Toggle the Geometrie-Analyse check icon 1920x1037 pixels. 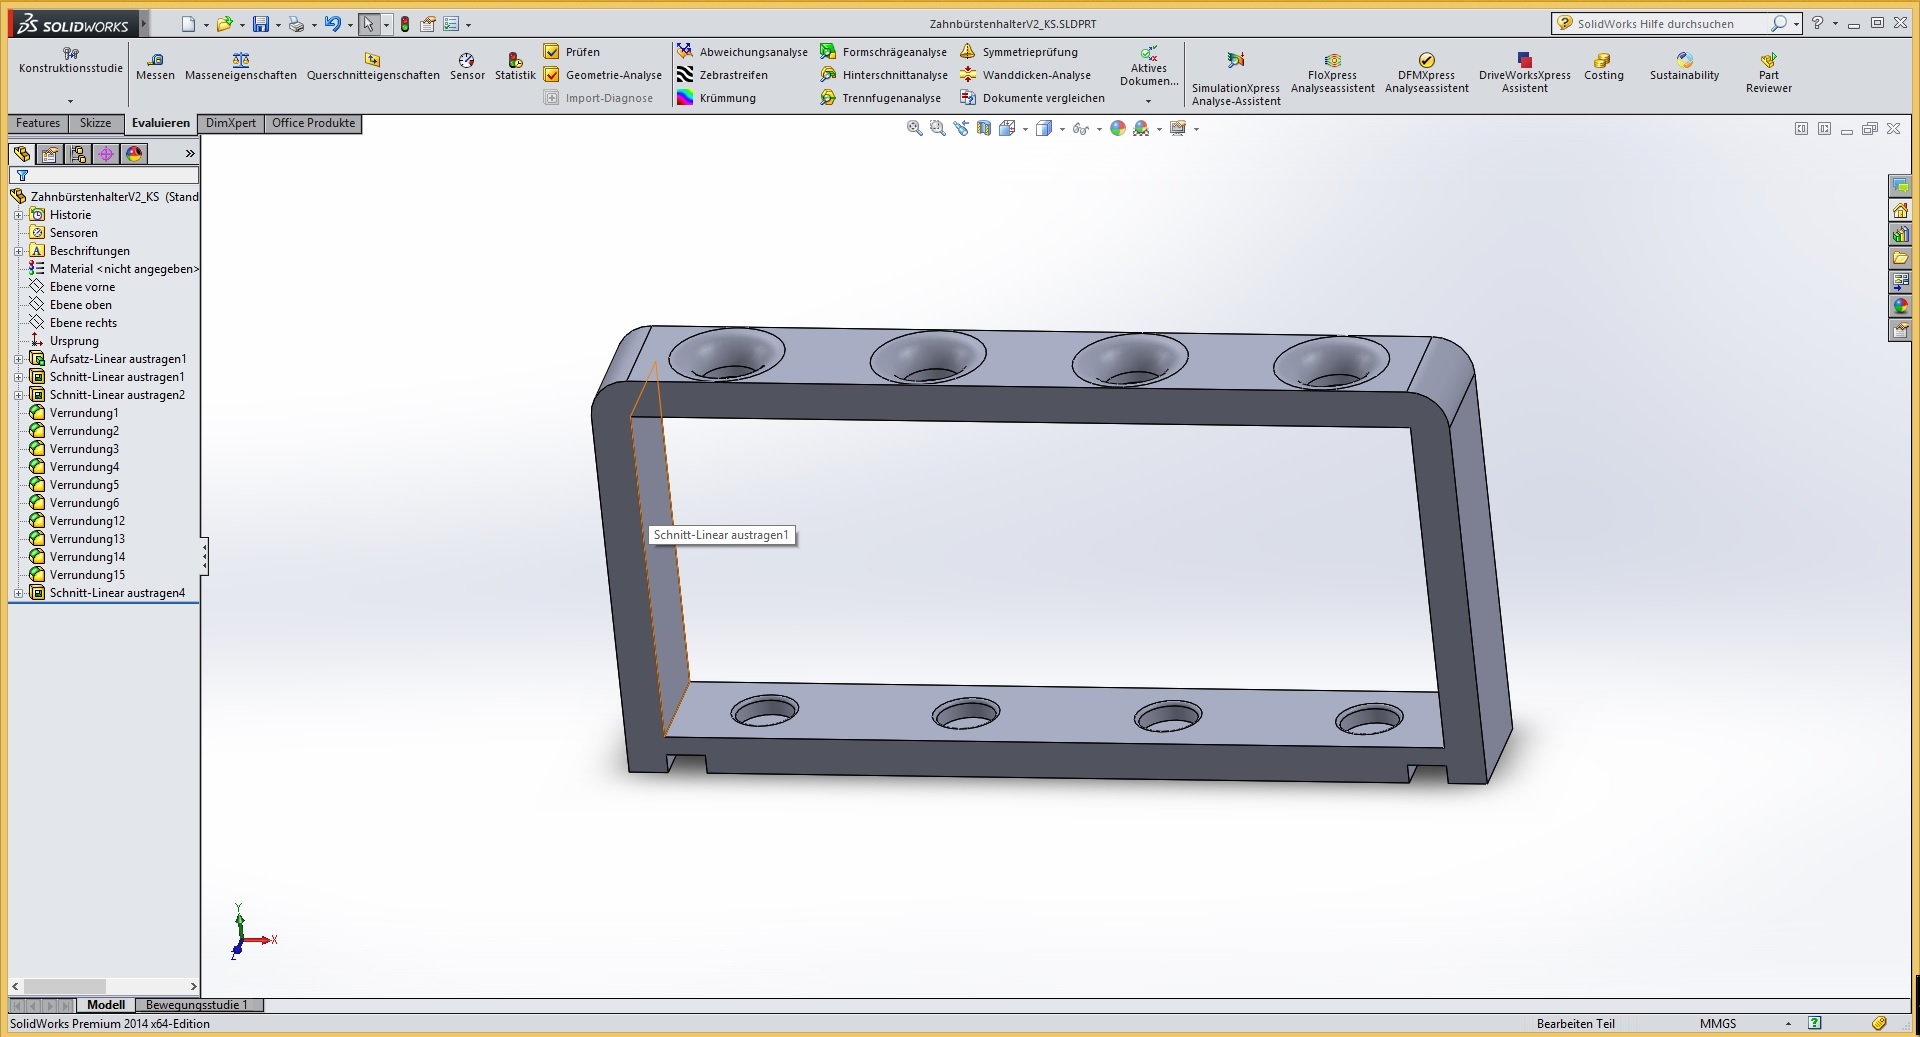pos(551,75)
